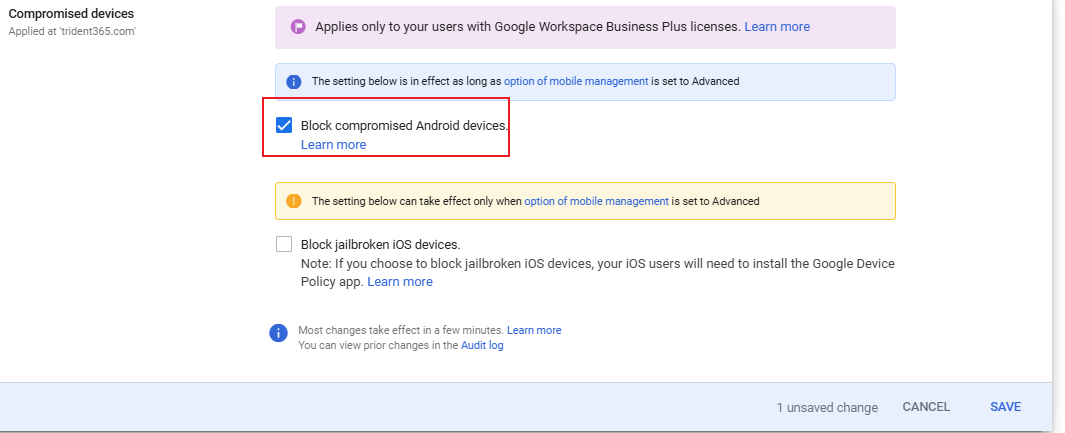Click the purple flag icon in license banner

click(298, 27)
